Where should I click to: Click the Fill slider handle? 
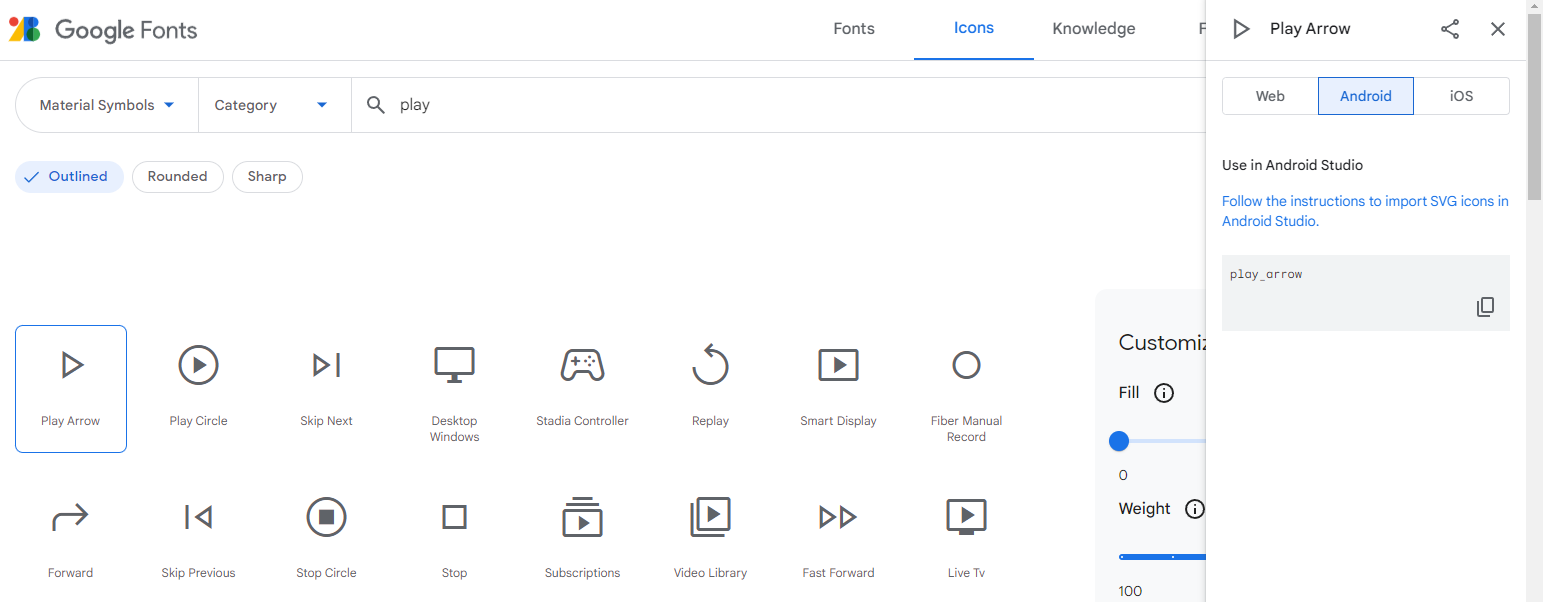coord(1119,441)
